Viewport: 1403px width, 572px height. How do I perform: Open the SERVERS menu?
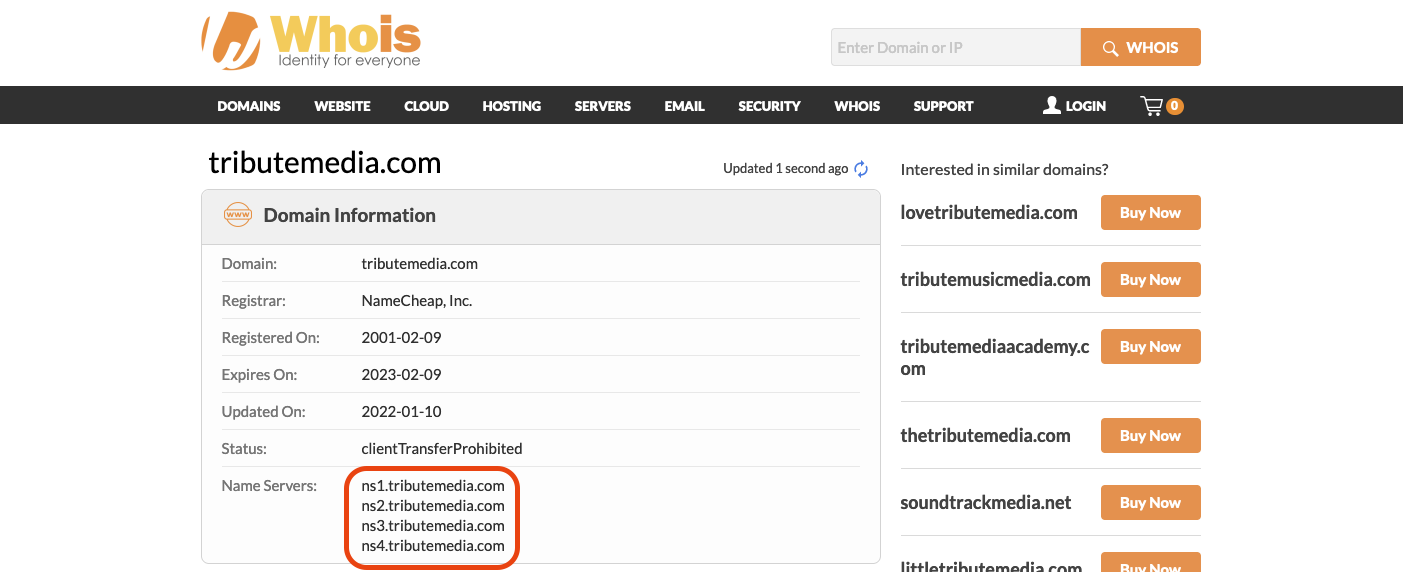coord(602,106)
